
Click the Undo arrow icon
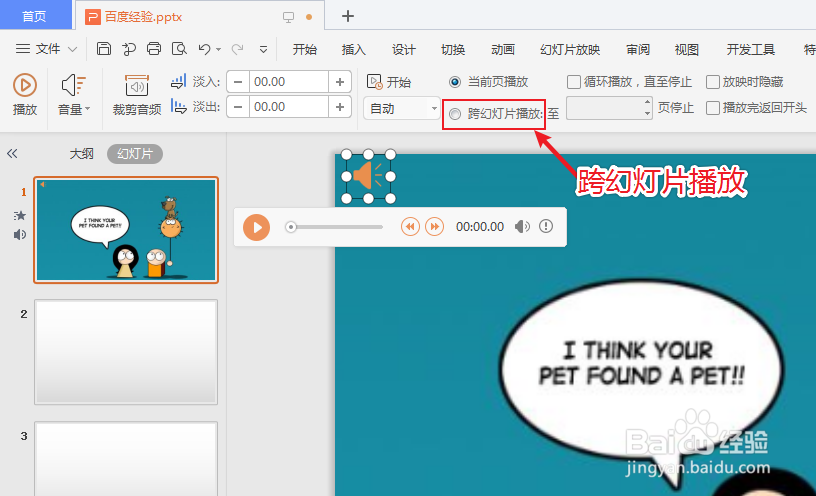(x=204, y=49)
